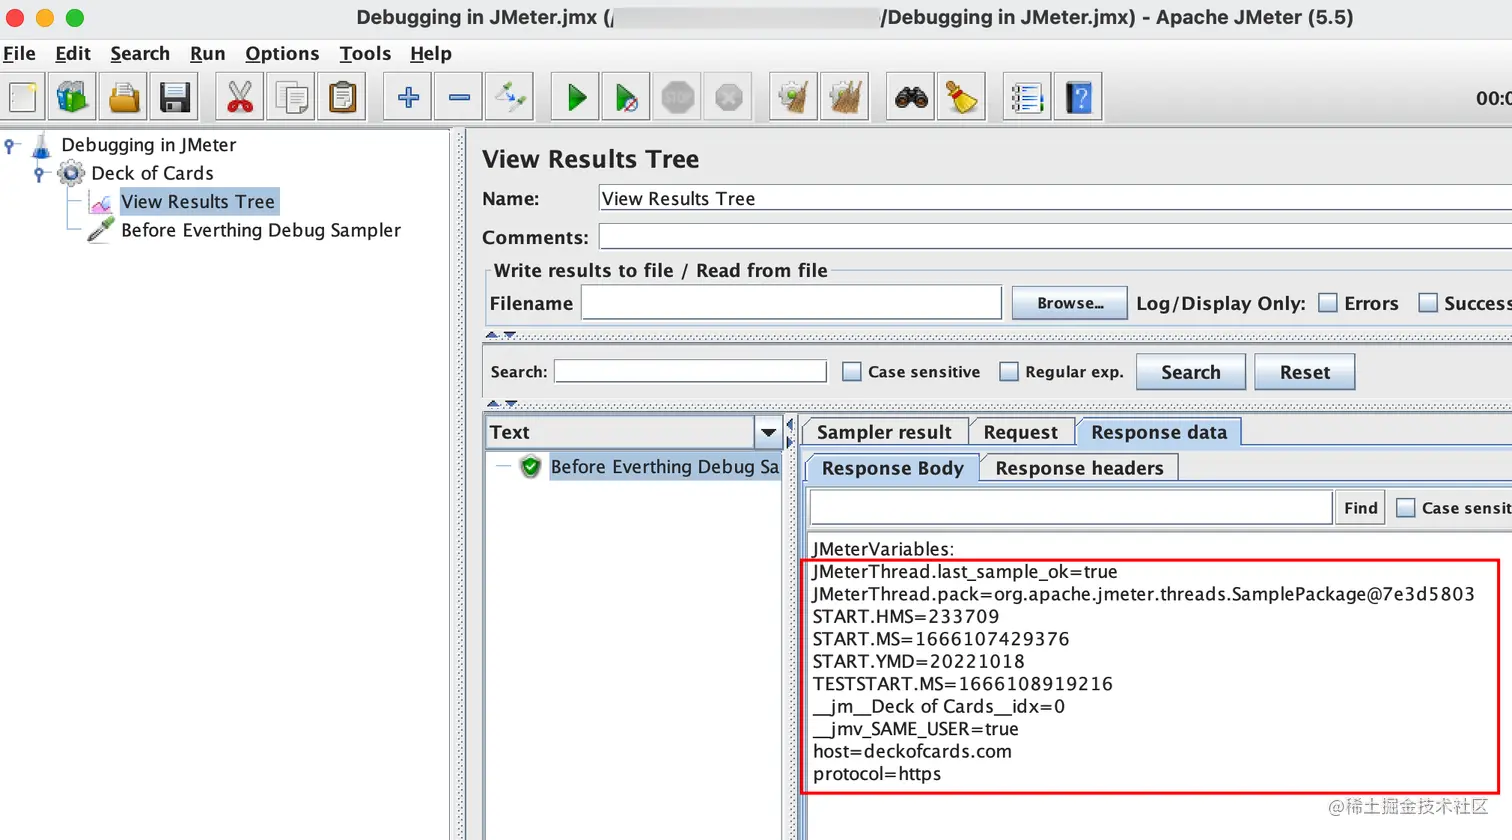Click the New test plan toolbar icon
The width and height of the screenshot is (1512, 840).
point(23,97)
